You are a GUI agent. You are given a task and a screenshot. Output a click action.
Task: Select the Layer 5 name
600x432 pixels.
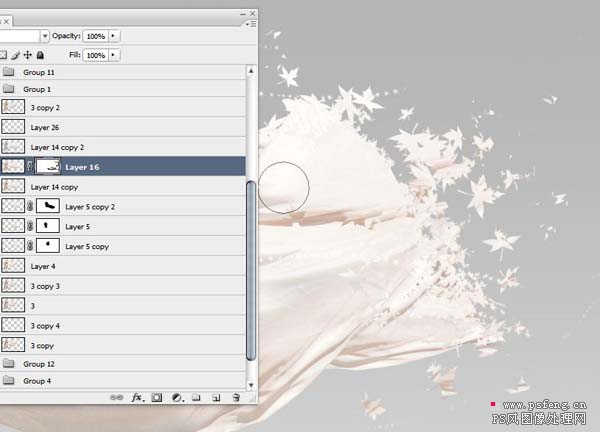(78, 227)
